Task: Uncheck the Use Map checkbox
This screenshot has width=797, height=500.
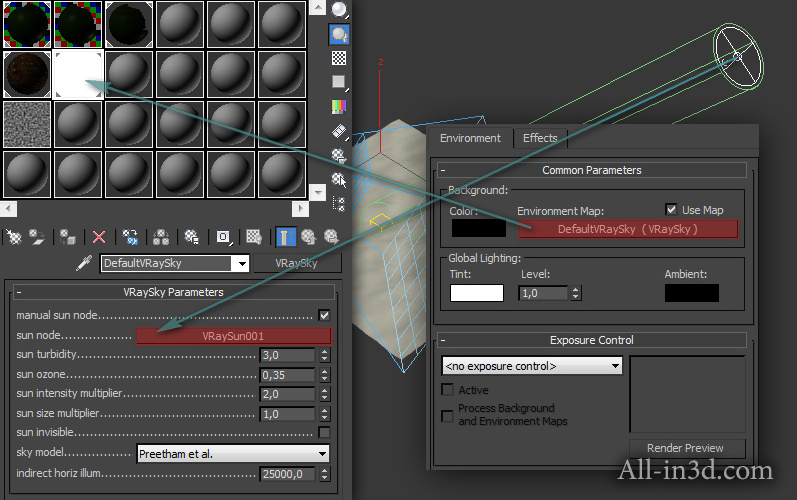Action: pyautogui.click(x=672, y=210)
